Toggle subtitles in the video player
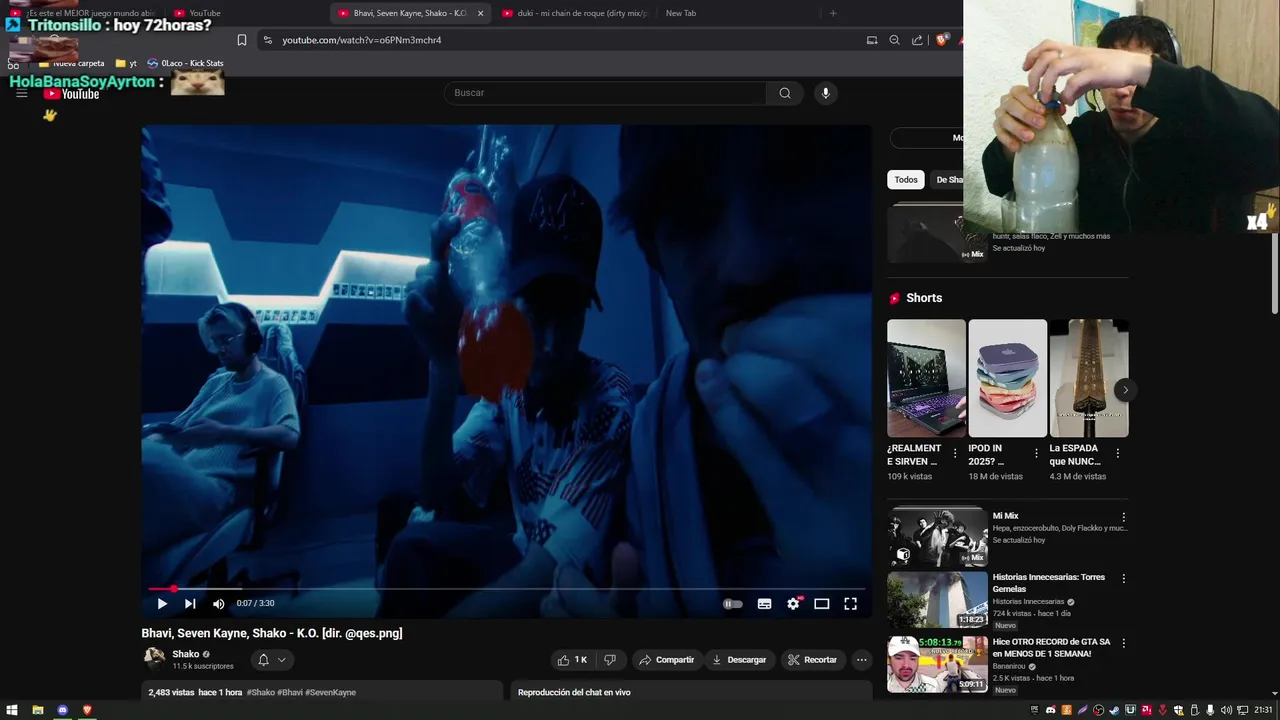The width and height of the screenshot is (1280, 720). click(x=764, y=603)
